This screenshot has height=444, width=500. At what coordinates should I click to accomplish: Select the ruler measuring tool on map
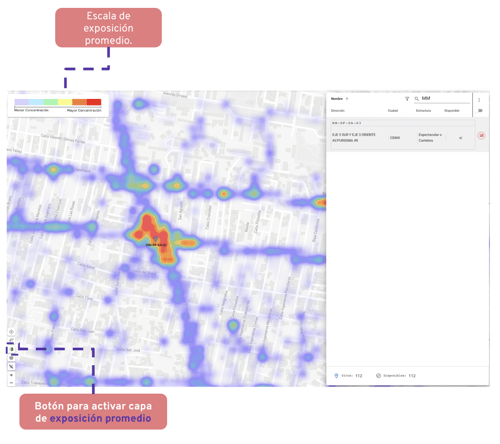(x=11, y=366)
